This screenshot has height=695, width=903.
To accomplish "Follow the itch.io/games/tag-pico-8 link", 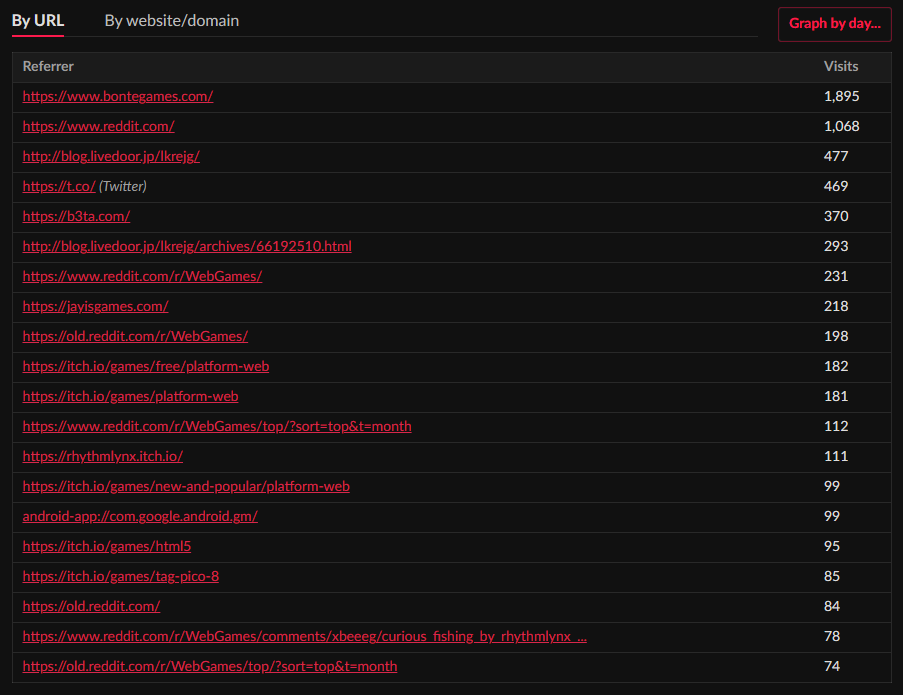I will click(120, 575).
